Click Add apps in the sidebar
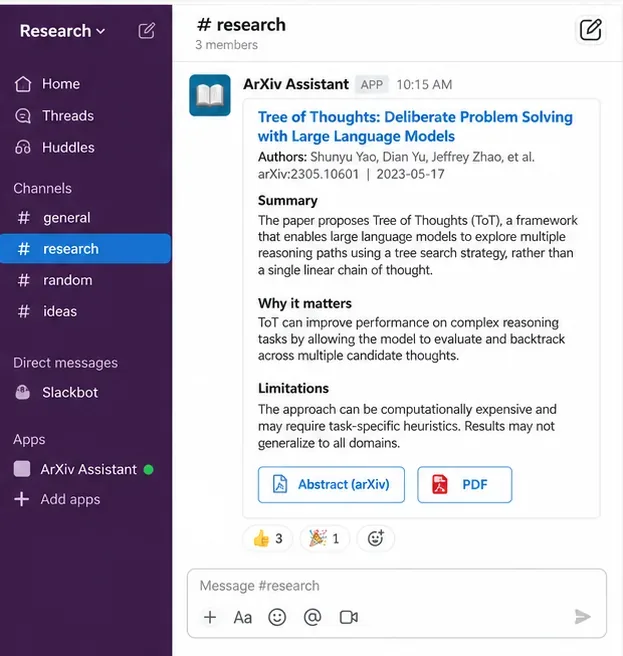Screen dimensions: 623x656 57,500
